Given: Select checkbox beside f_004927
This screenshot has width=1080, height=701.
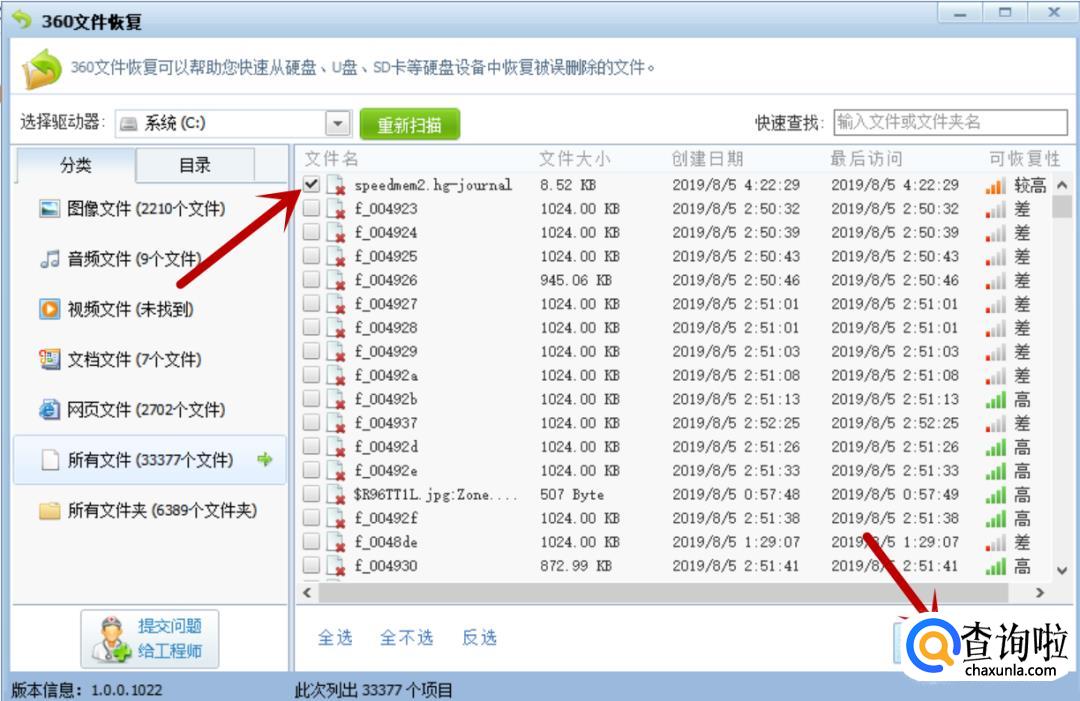Looking at the screenshot, I should click(x=311, y=303).
